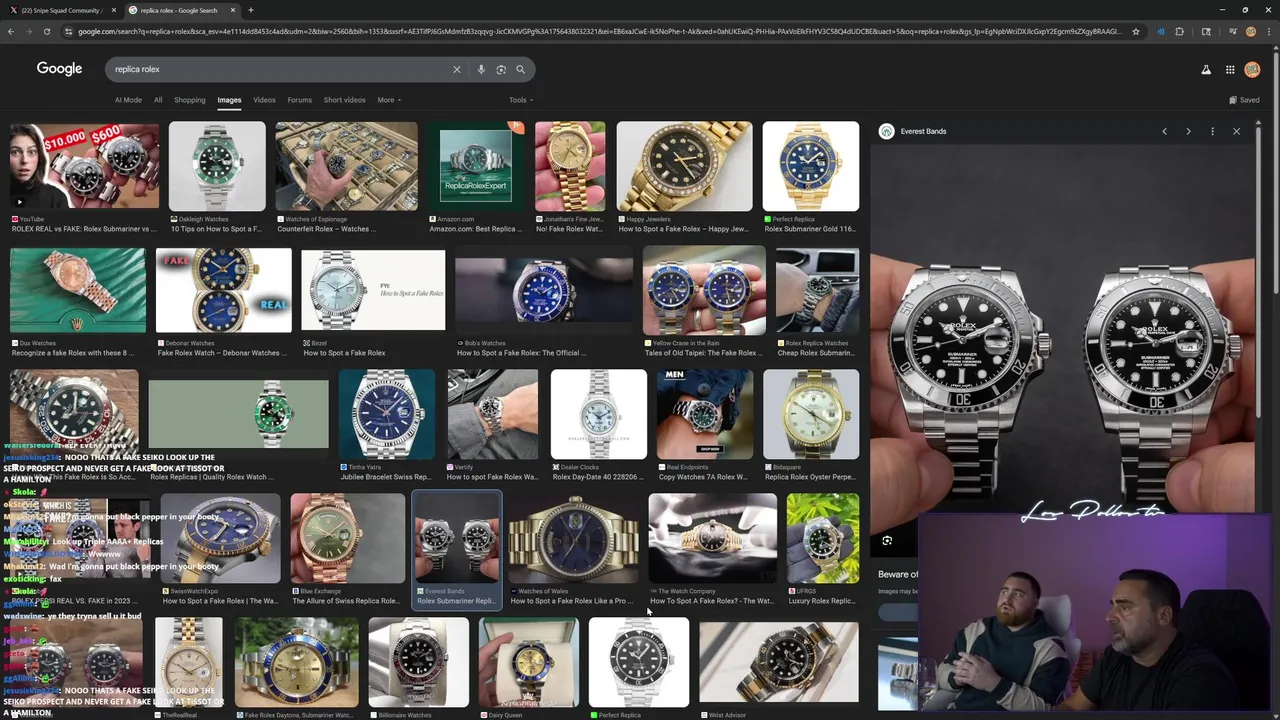Expand the More search filters dropdown
Screen dimensions: 1280x720
389,100
